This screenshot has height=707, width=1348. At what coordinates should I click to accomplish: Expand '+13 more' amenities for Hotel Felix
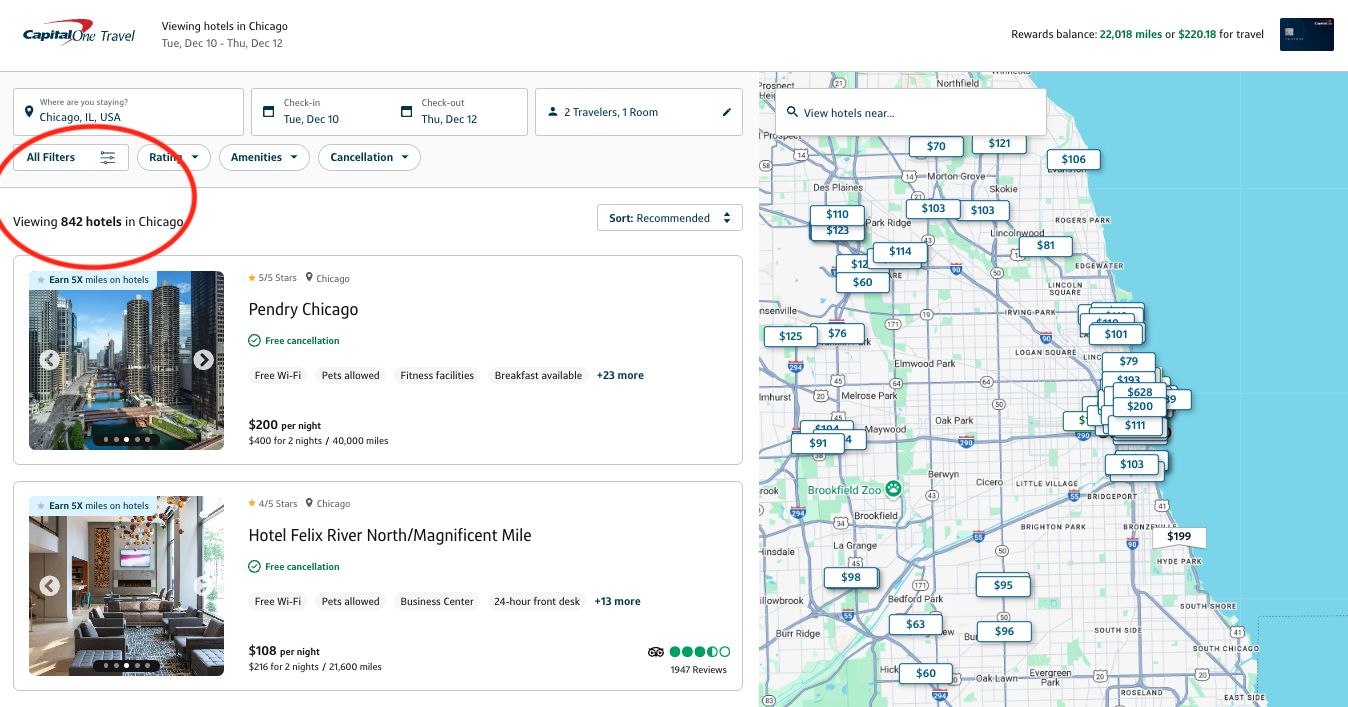(617, 602)
